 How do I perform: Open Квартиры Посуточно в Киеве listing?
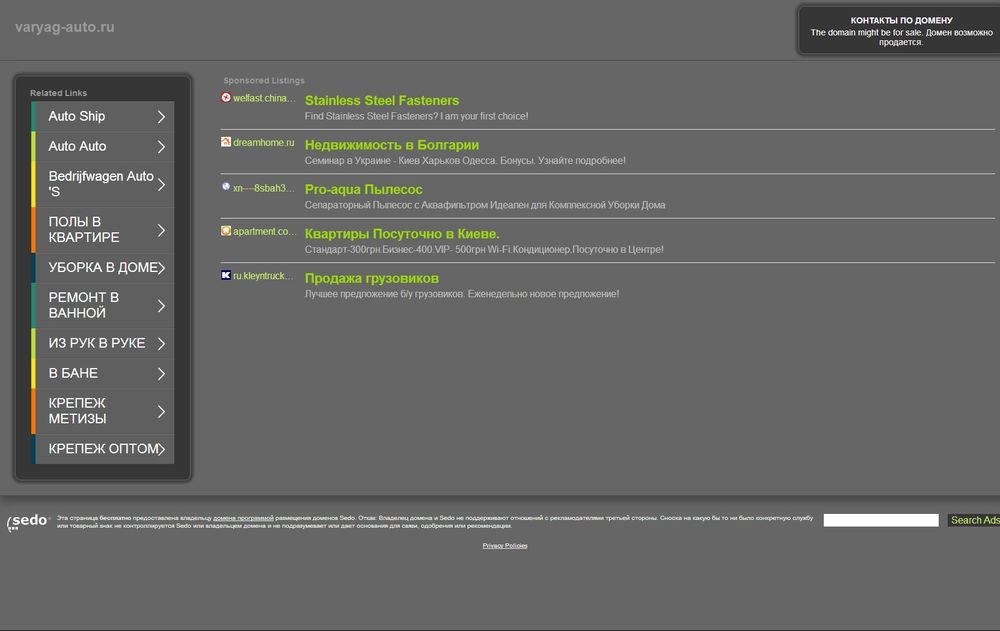[x=402, y=234]
